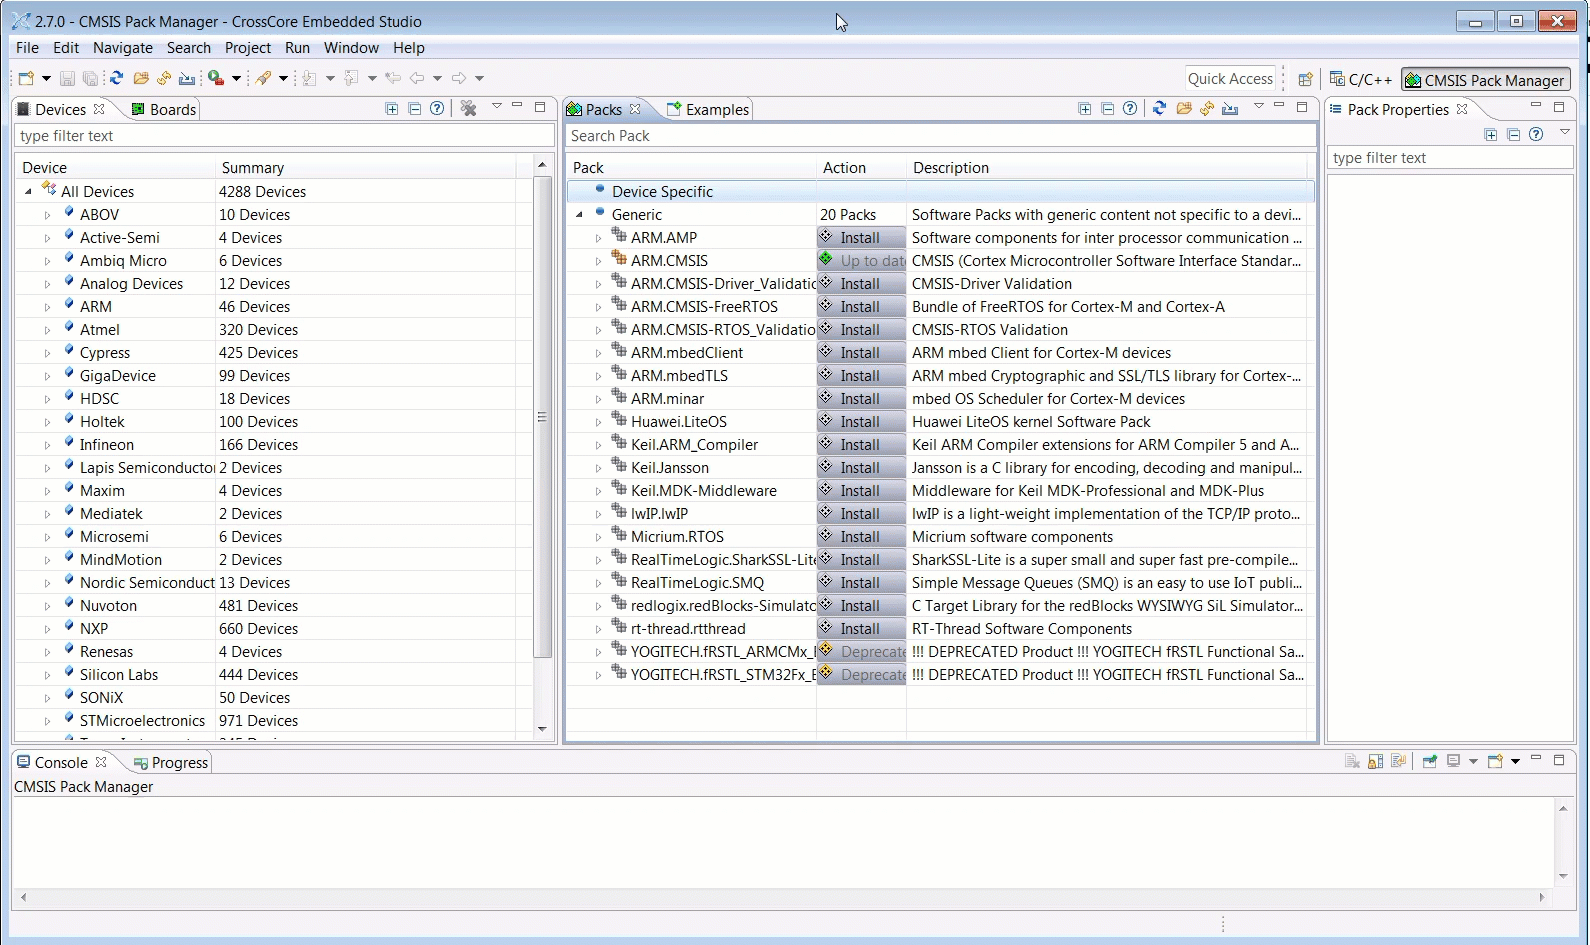This screenshot has height=945, width=1590.
Task: Click the Quick Access field
Action: [x=1230, y=79]
